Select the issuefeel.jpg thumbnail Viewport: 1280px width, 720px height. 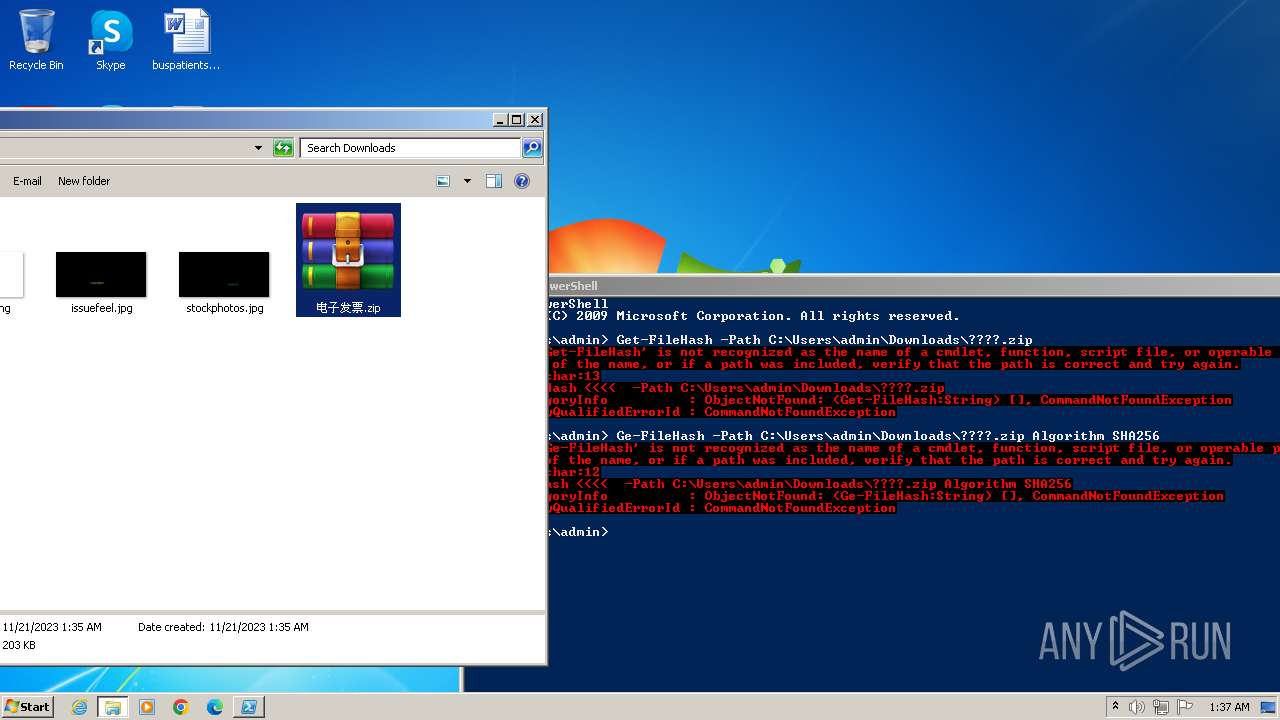101,283
